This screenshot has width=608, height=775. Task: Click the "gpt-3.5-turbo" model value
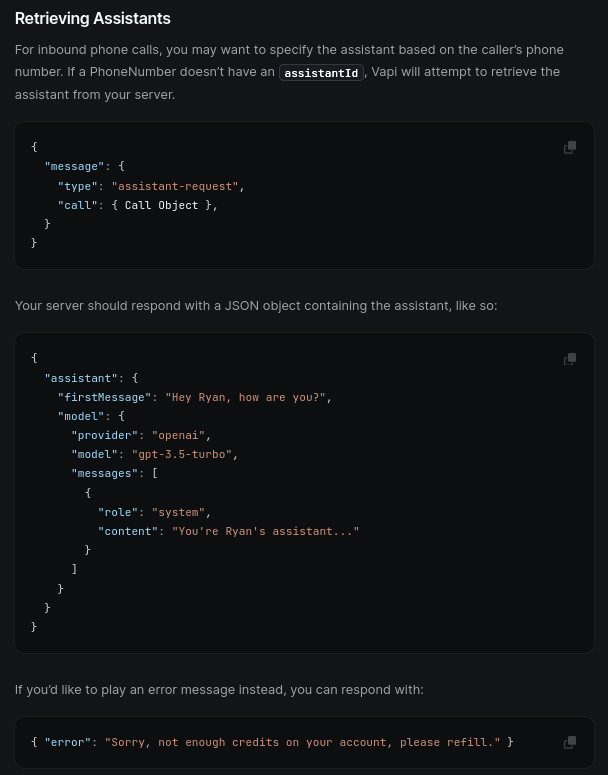coord(181,454)
